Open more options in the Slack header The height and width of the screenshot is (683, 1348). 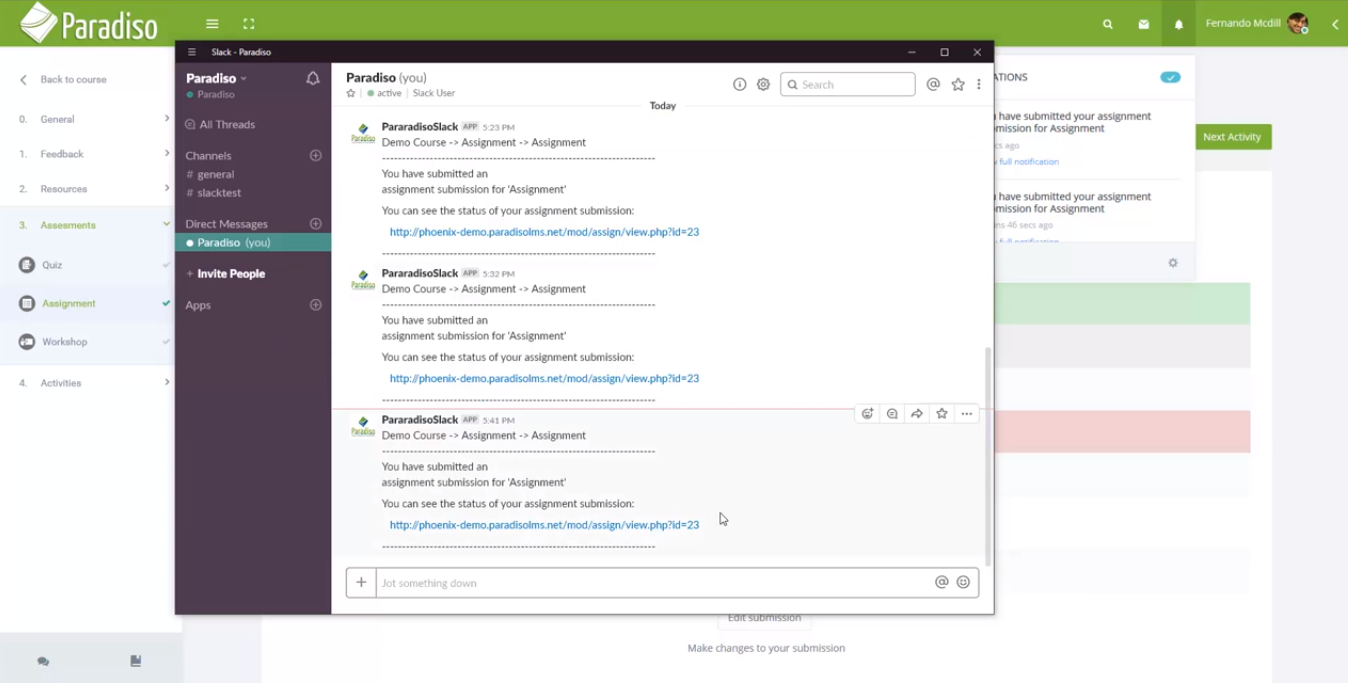979,85
